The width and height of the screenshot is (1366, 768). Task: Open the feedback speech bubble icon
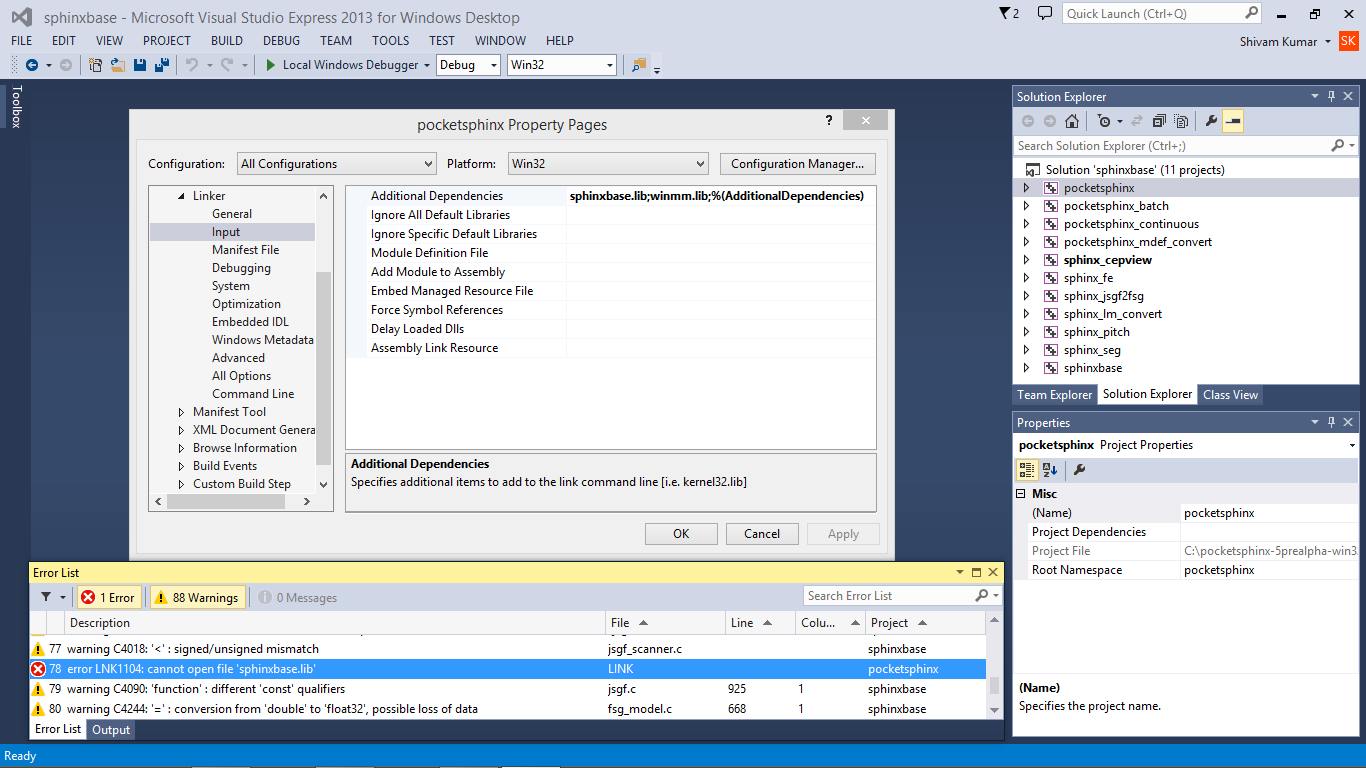tap(1045, 13)
